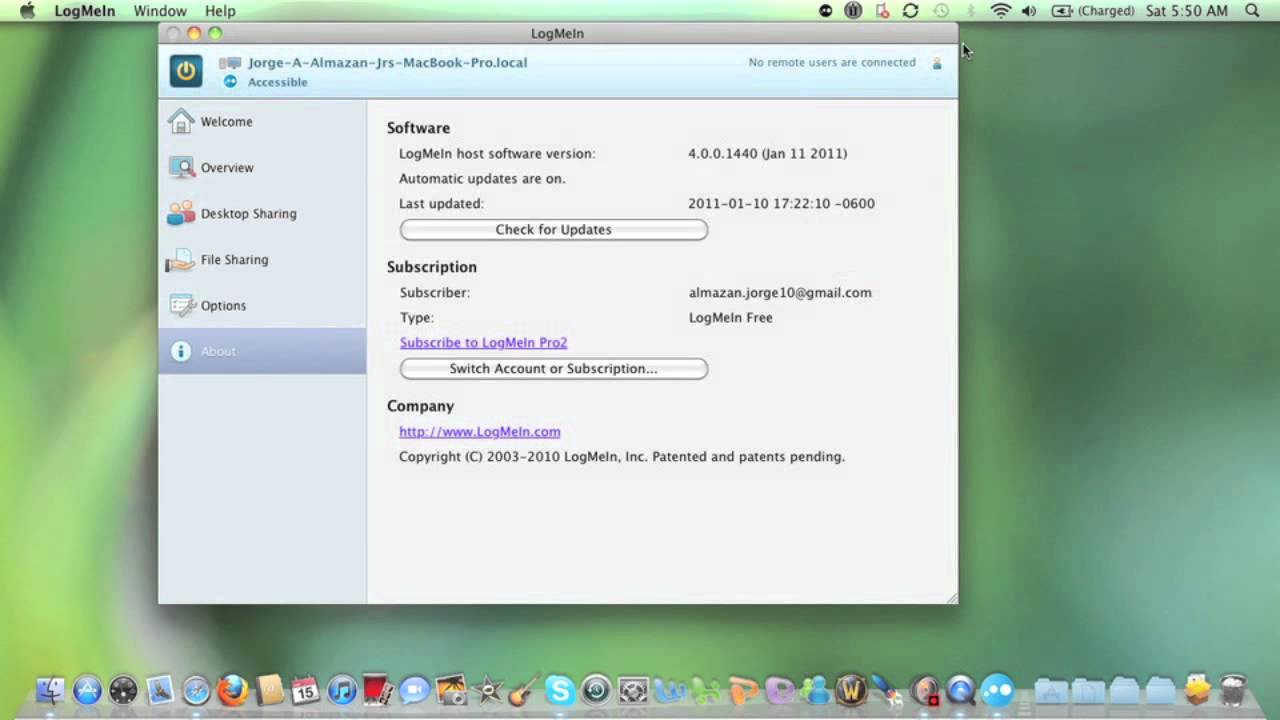Launch iMovie star icon in dock
Screen dimensions: 1280x720
tap(487, 690)
